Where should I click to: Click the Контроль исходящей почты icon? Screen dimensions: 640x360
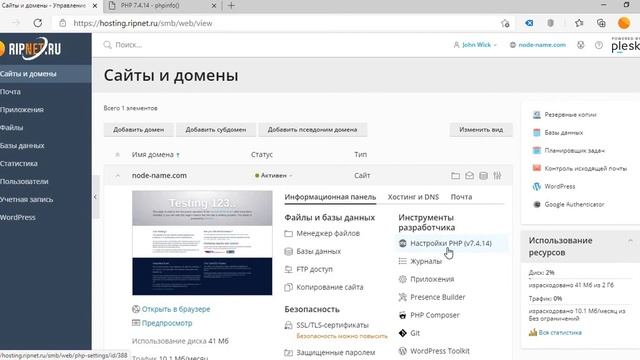coord(537,168)
